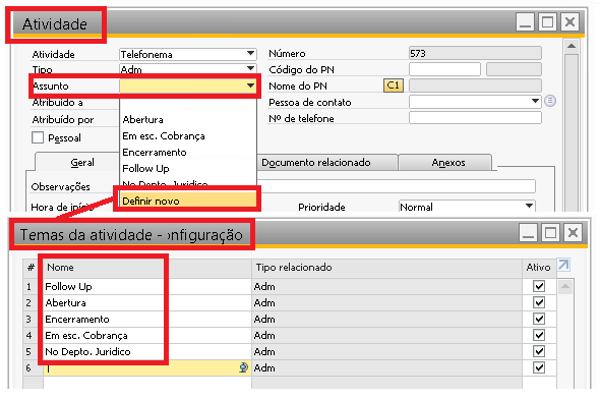Screen dimensions: 600x396
Task: Click the Observações text field
Action: (x=396, y=186)
